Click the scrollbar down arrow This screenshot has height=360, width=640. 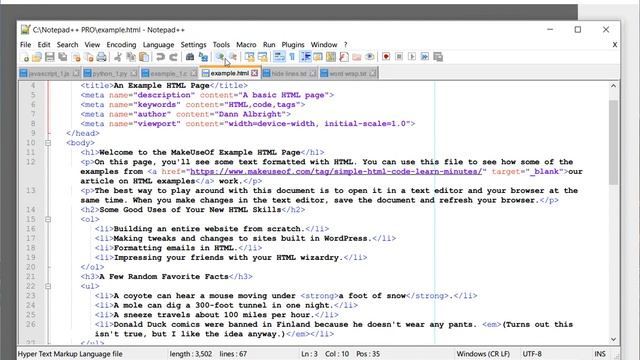click(x=613, y=339)
